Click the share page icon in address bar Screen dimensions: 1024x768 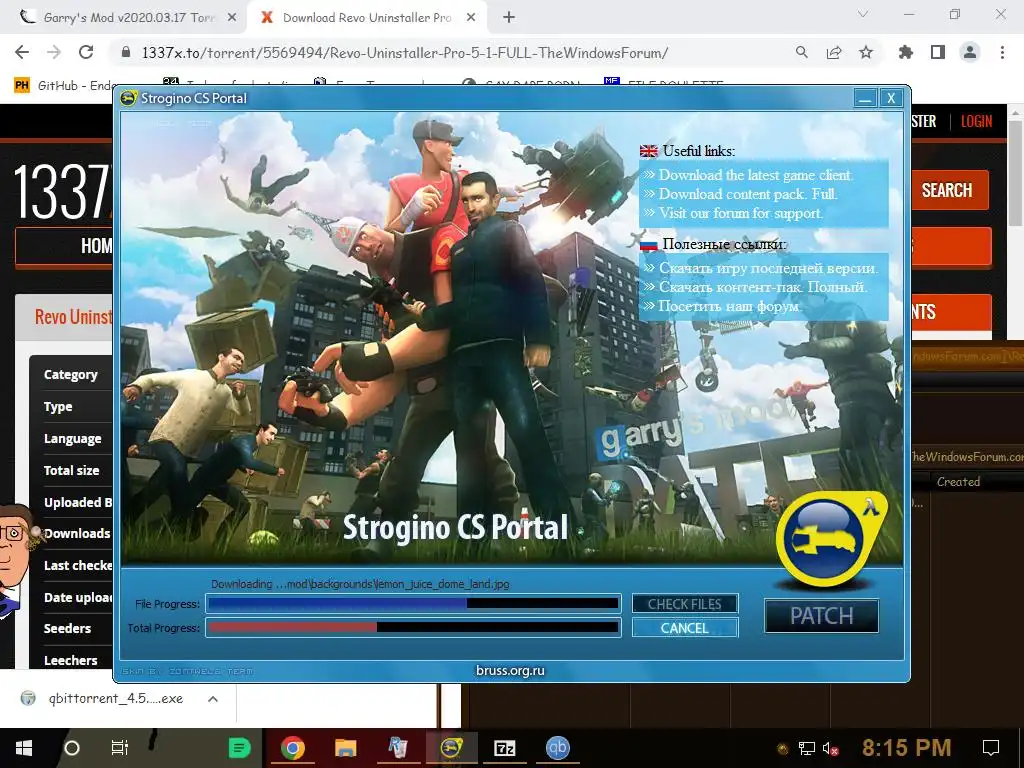pyautogui.click(x=834, y=52)
